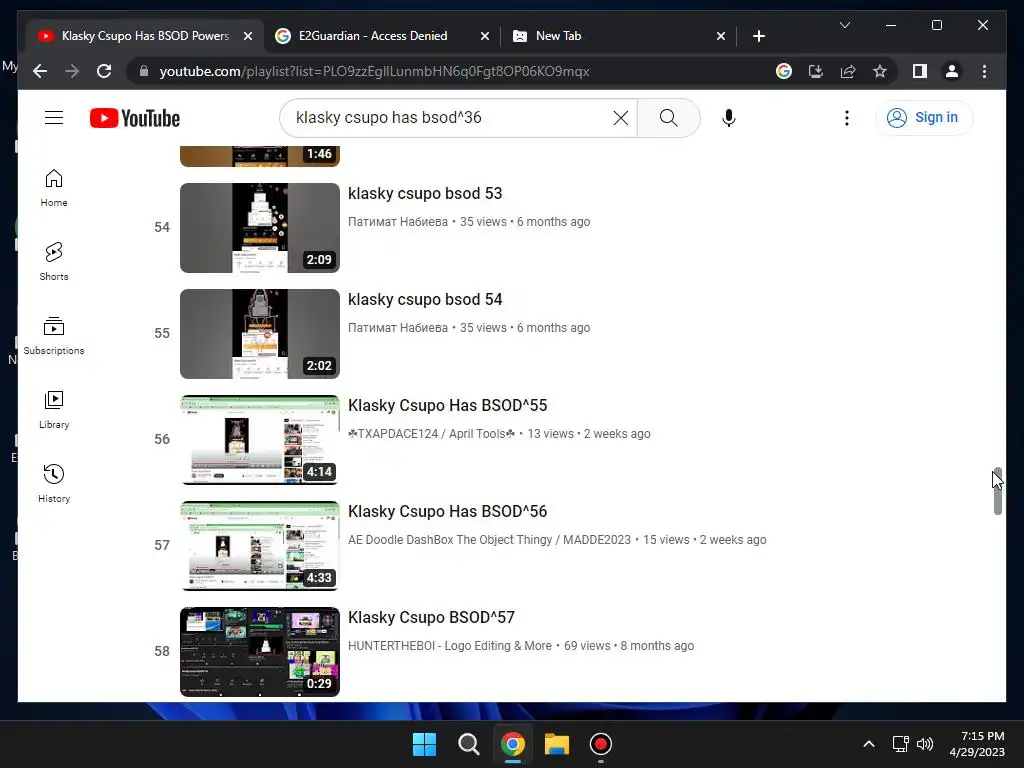The height and width of the screenshot is (768, 1024).
Task: Open Shorts in the sidebar
Action: pyautogui.click(x=54, y=262)
